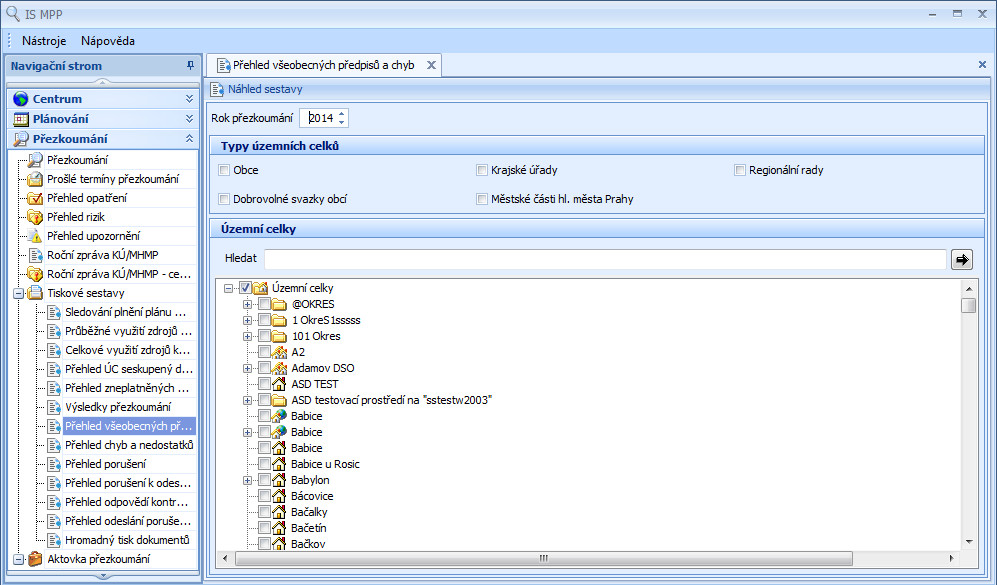997x585 pixels.
Task: Click the Centrum globe icon
Action: pyautogui.click(x=21, y=99)
